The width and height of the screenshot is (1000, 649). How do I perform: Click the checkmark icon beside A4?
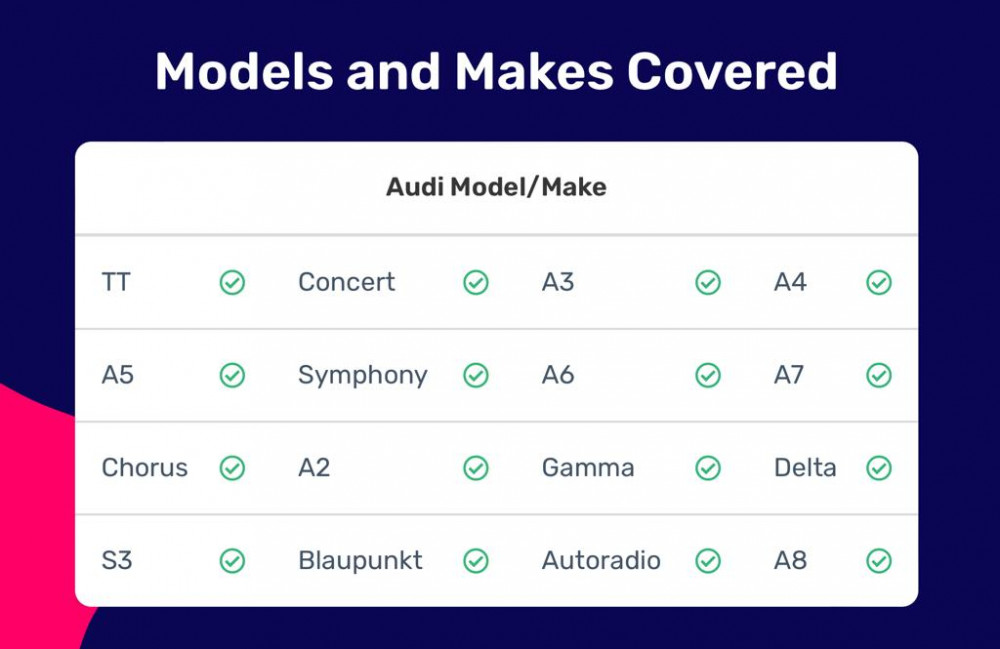click(x=879, y=282)
